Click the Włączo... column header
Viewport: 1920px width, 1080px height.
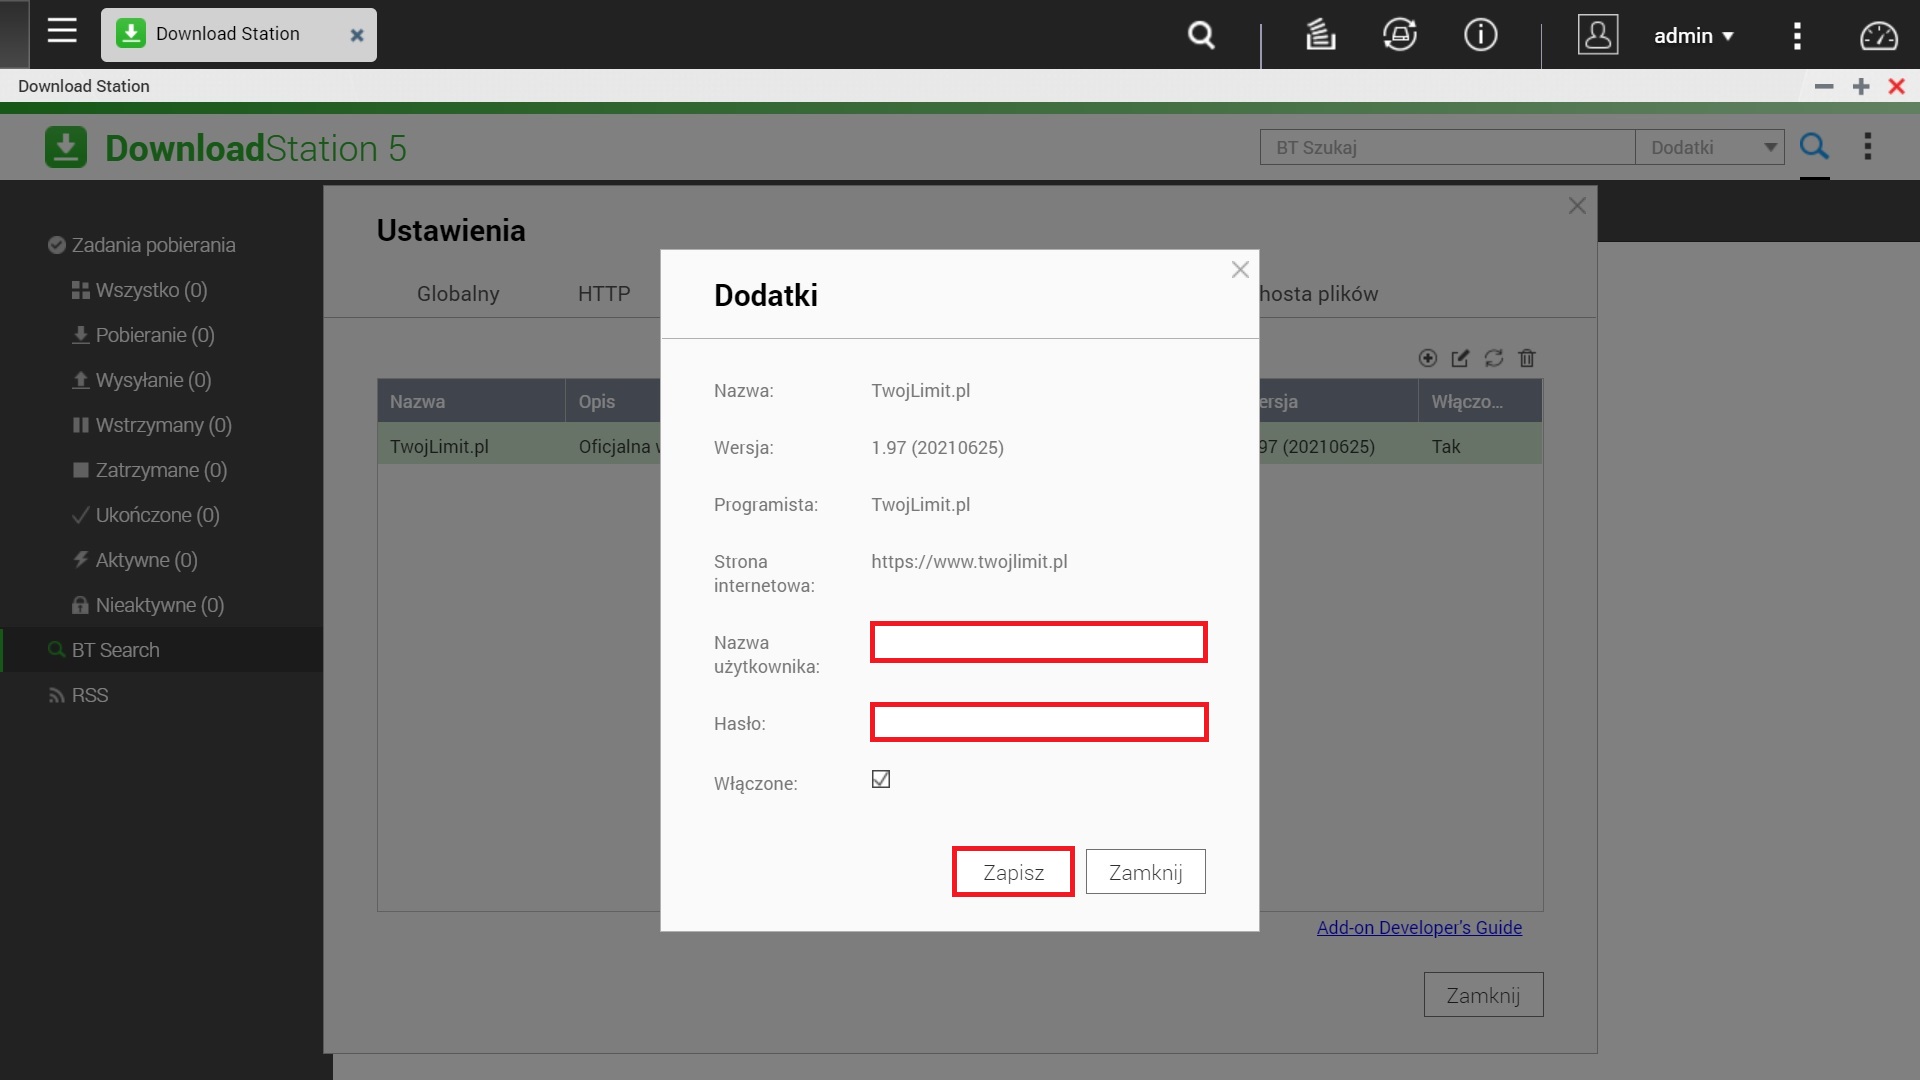pyautogui.click(x=1480, y=401)
